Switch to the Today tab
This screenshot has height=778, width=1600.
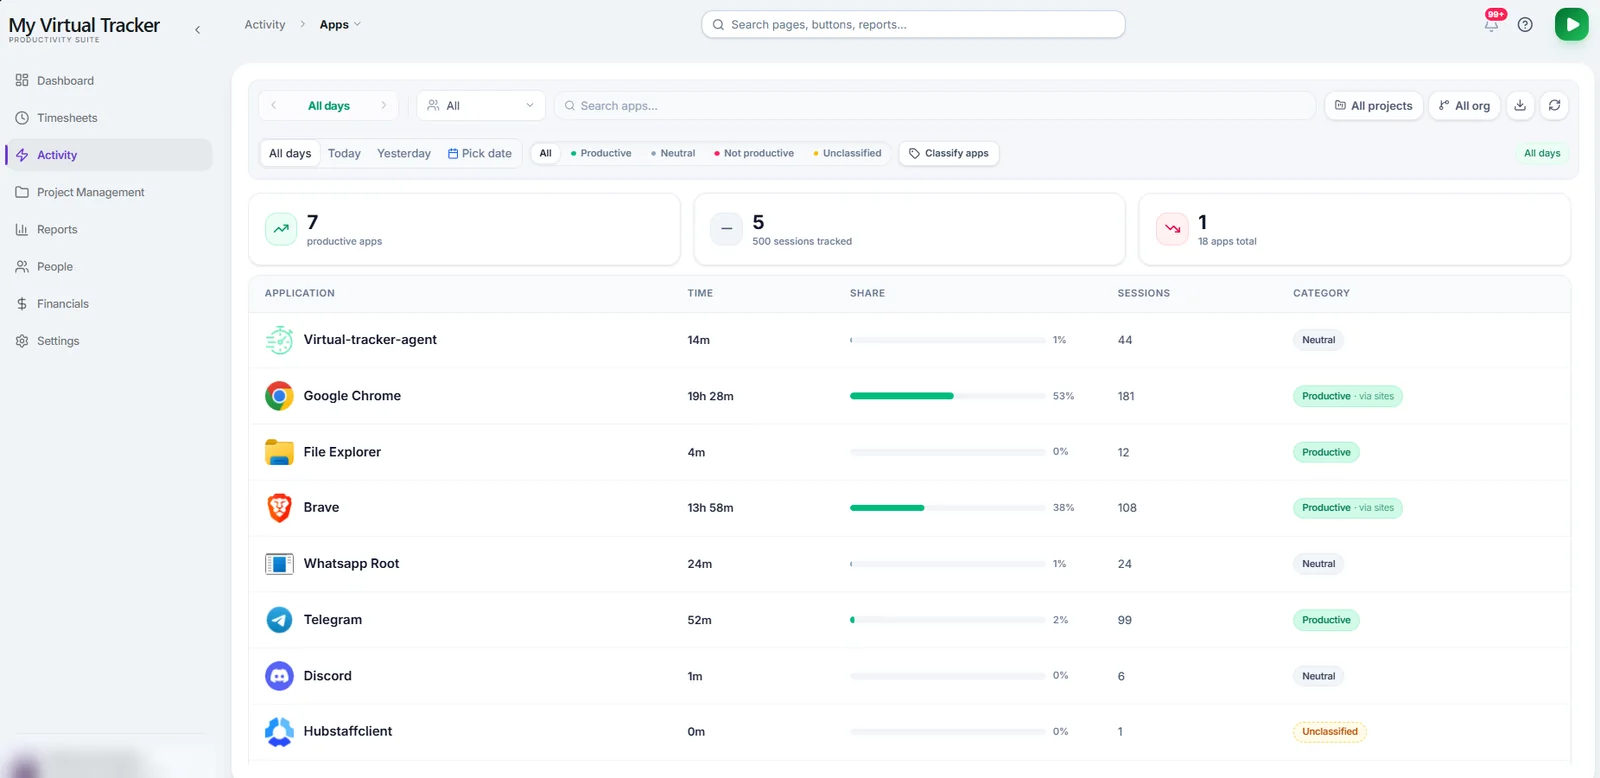pos(344,153)
